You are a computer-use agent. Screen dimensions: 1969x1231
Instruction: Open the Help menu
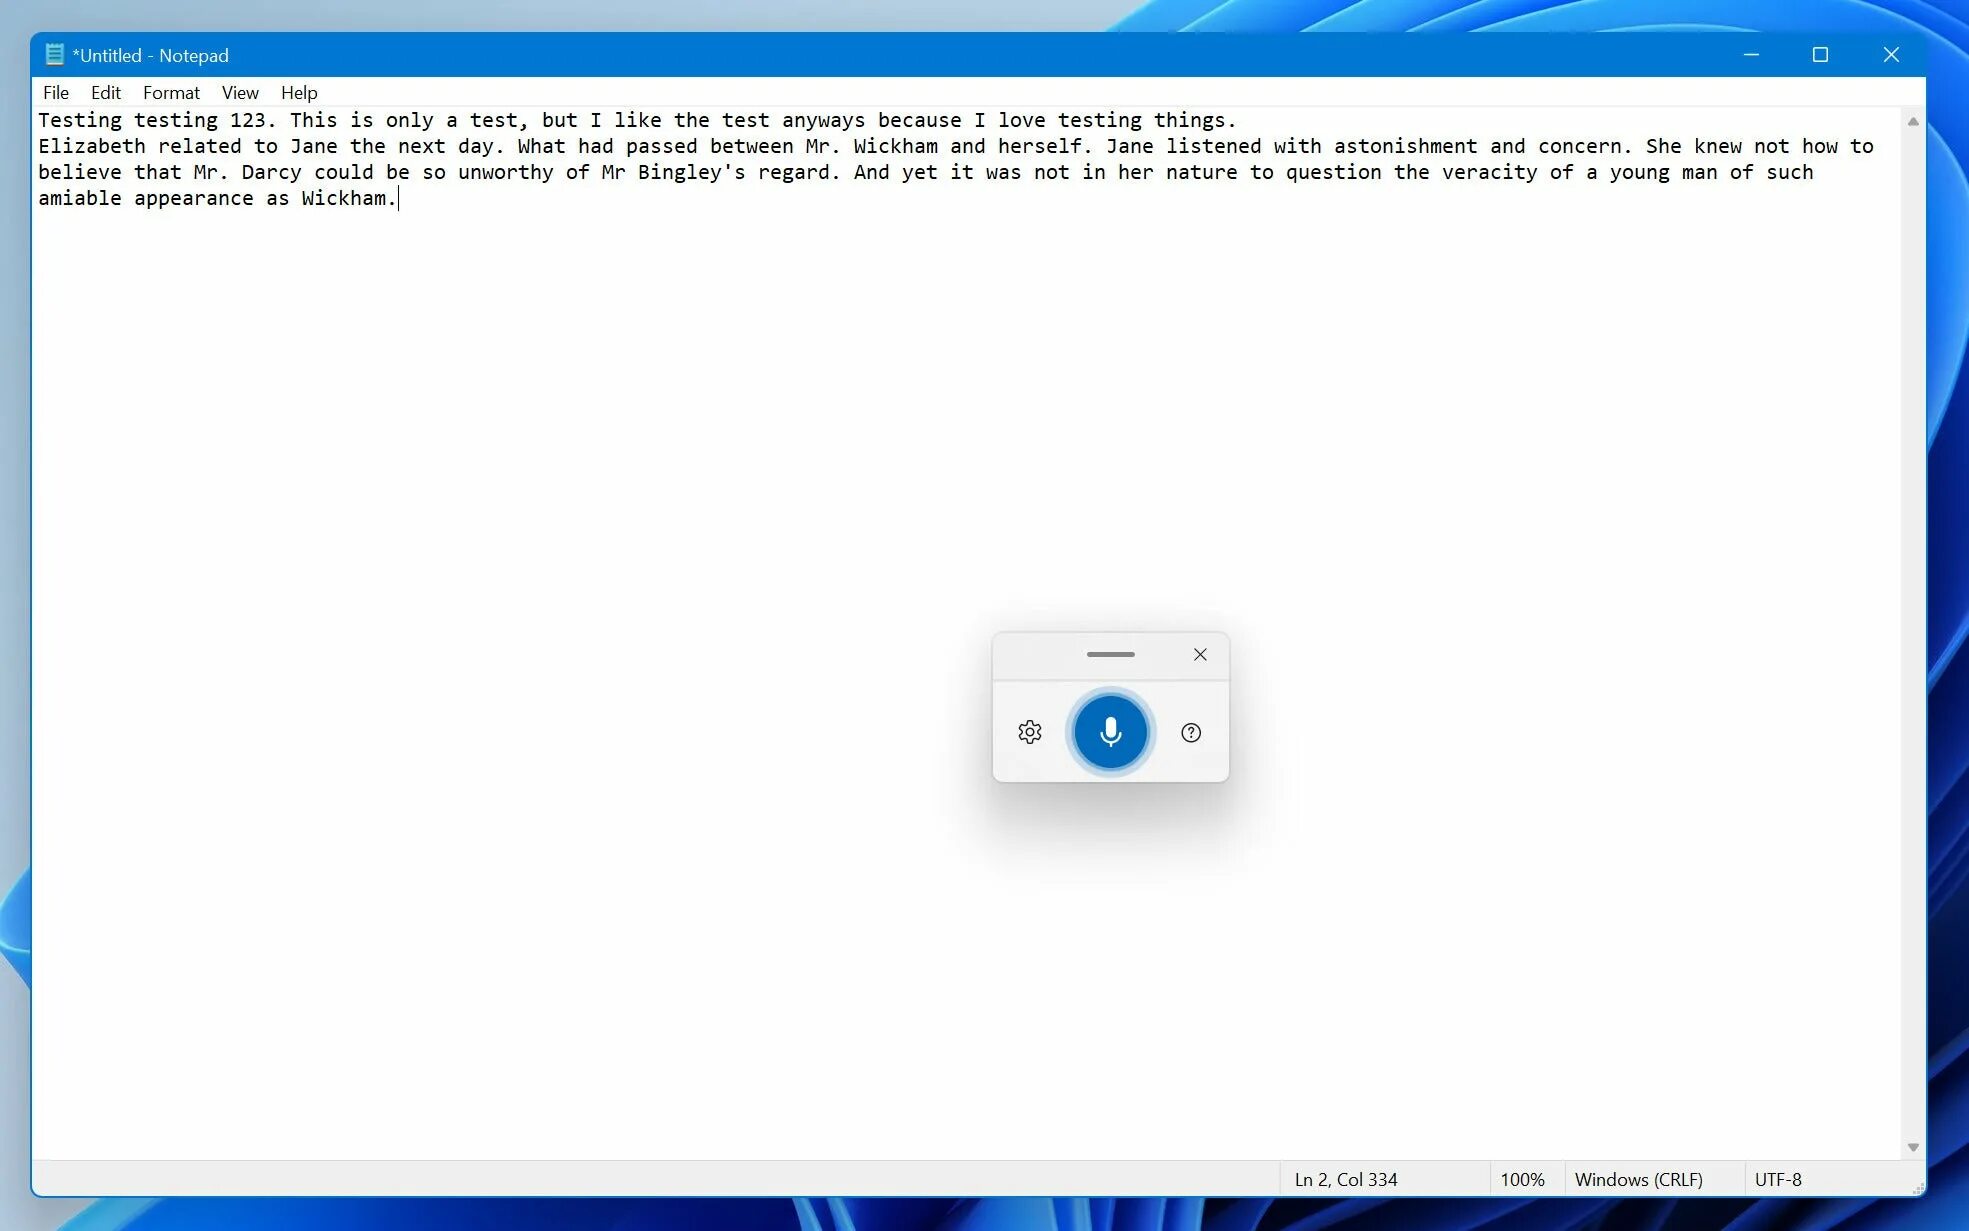pos(299,92)
